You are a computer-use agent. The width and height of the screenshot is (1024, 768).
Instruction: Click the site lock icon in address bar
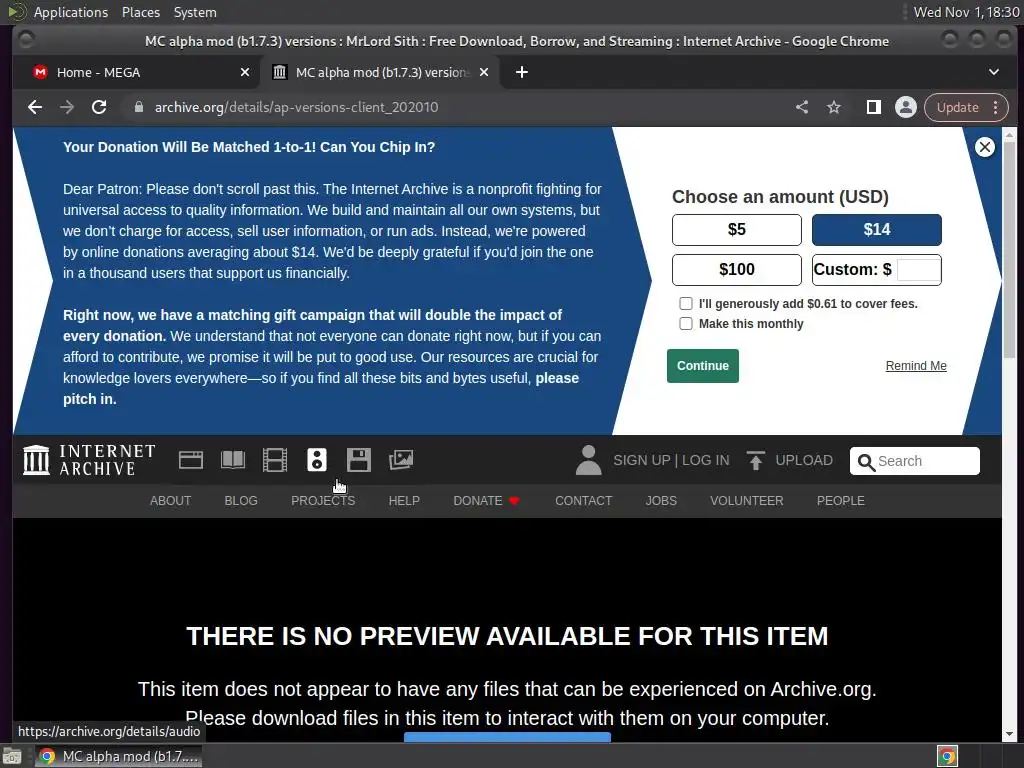pos(138,107)
